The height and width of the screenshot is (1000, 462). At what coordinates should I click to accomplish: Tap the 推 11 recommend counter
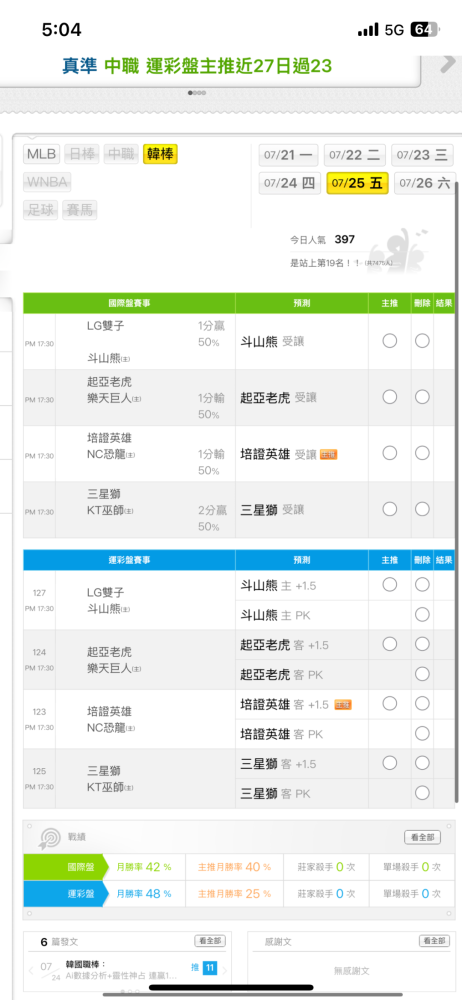click(x=204, y=968)
